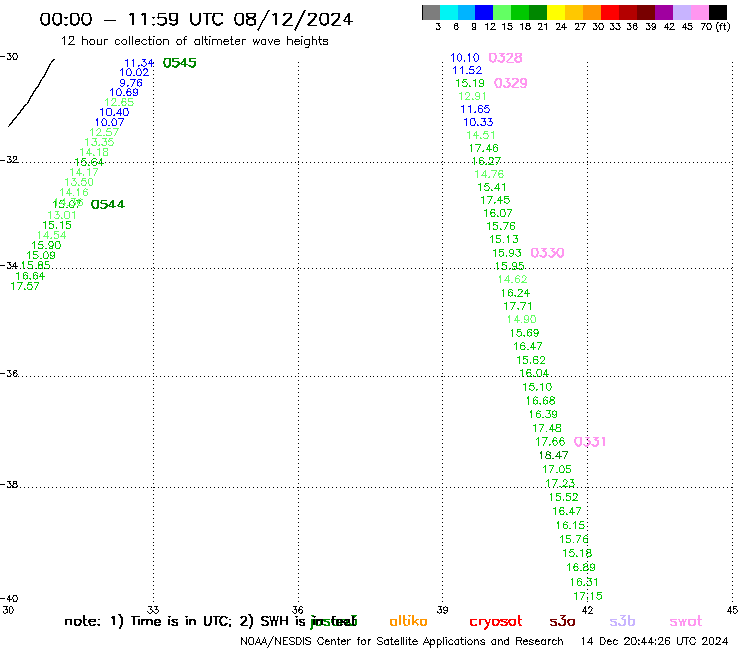Click the wave height value 17.71
740x650 pixels.
click(x=518, y=306)
